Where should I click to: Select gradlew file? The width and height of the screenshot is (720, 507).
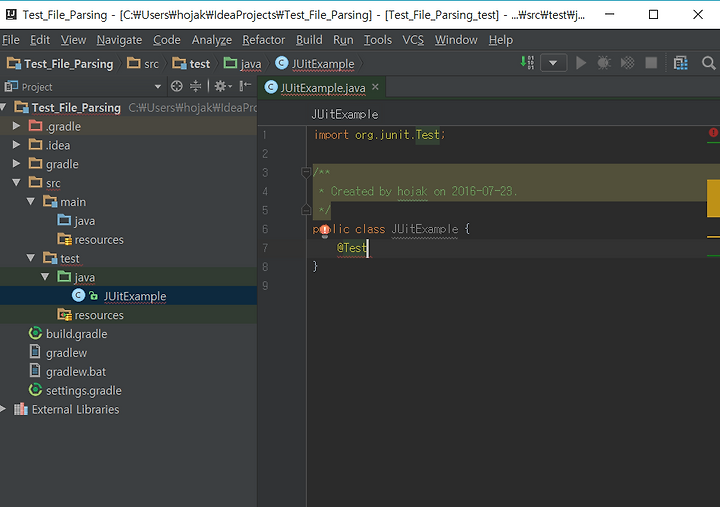(x=58, y=352)
